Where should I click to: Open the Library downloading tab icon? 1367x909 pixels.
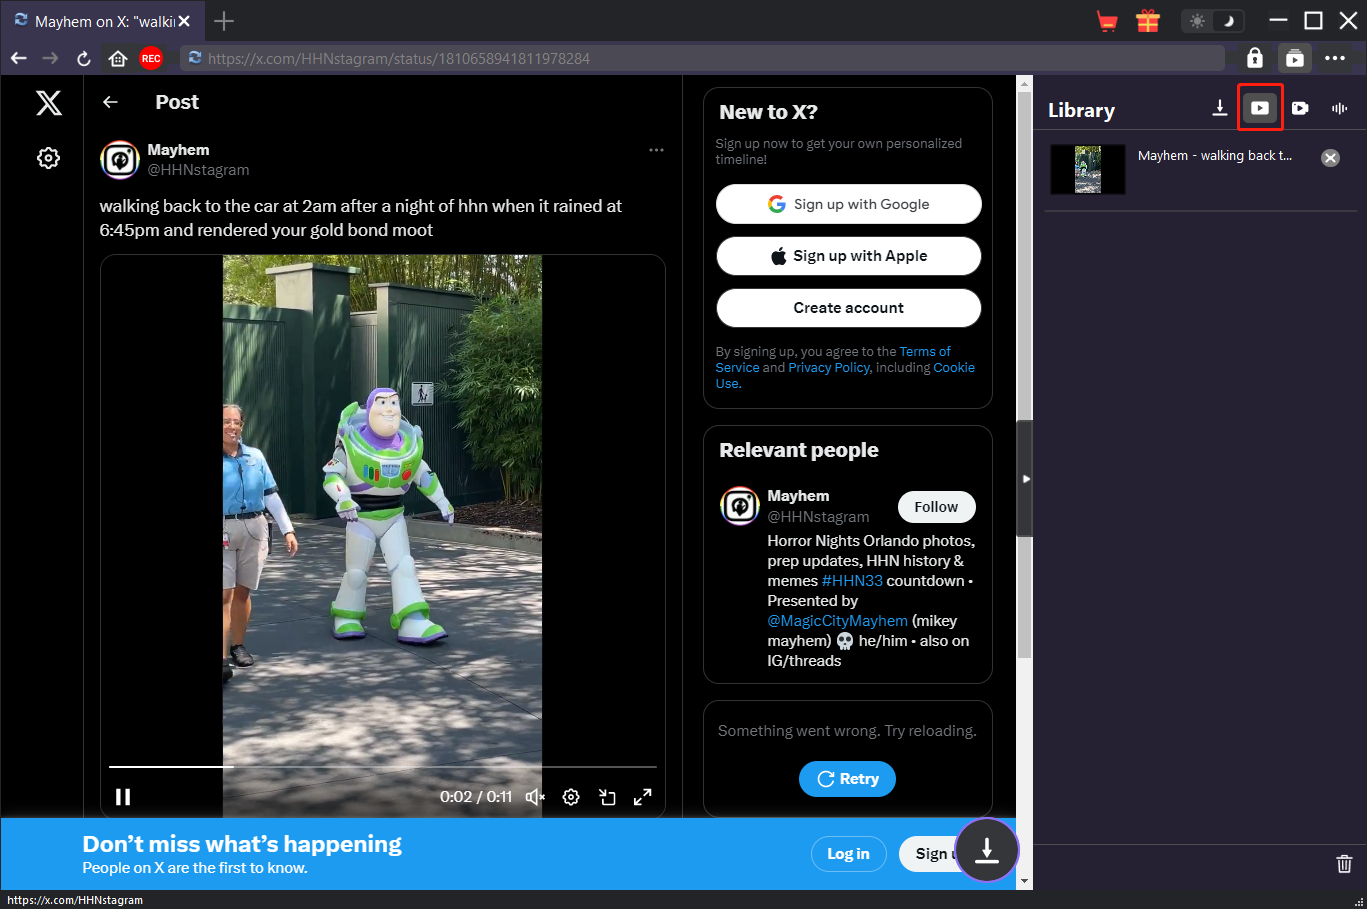click(1220, 108)
